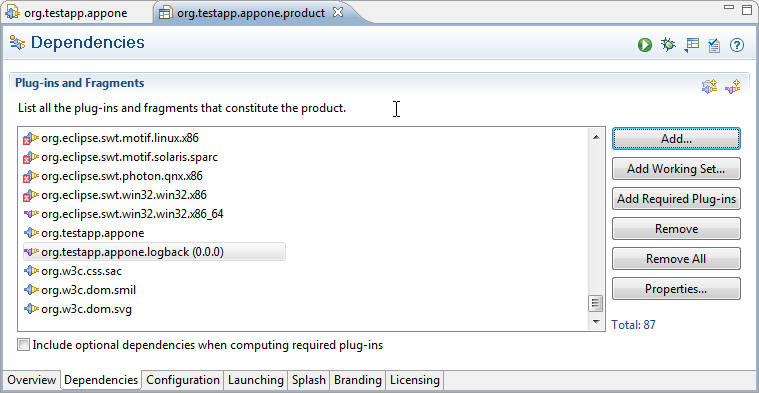
Task: Close the org.testapp.appone.product editor tab
Action: pos(338,12)
